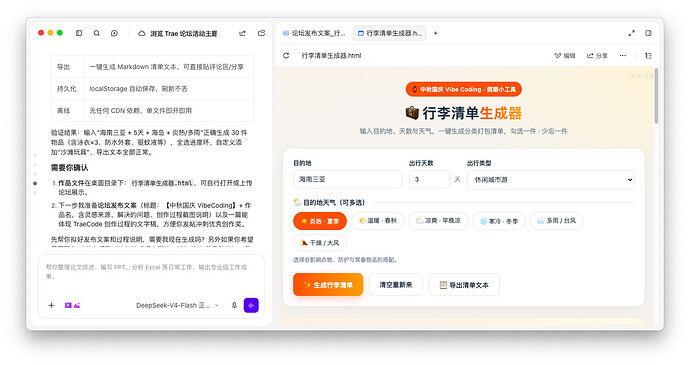The width and height of the screenshot is (690, 365).
Task: Switch to the 论坛发布文案 tab
Action: pyautogui.click(x=314, y=33)
